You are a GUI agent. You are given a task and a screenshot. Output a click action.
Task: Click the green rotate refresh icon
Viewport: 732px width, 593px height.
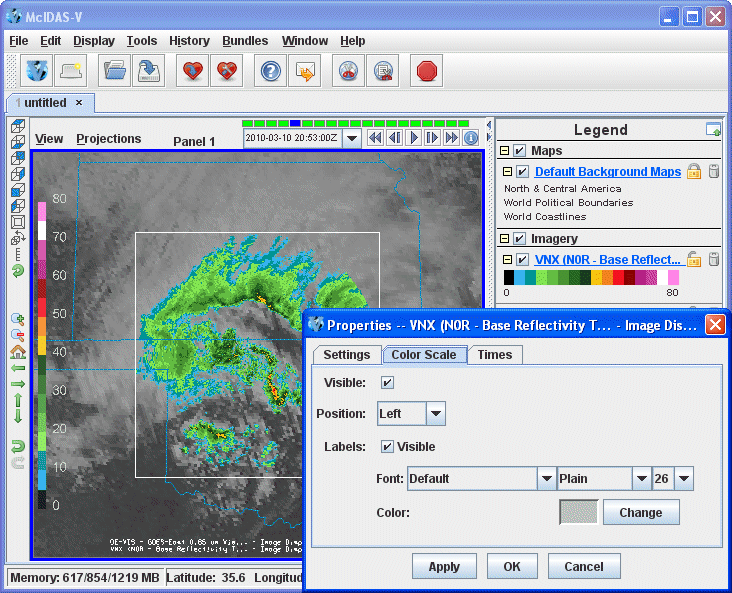(x=18, y=271)
